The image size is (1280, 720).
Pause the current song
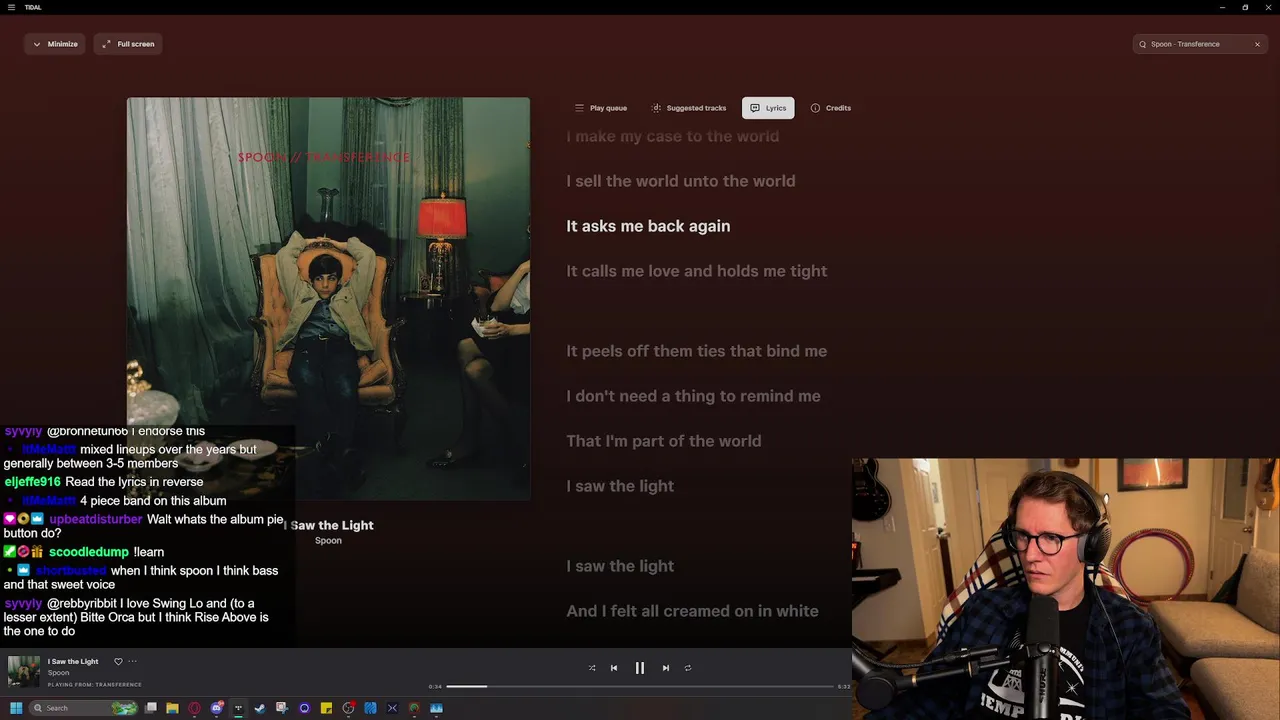click(x=640, y=668)
